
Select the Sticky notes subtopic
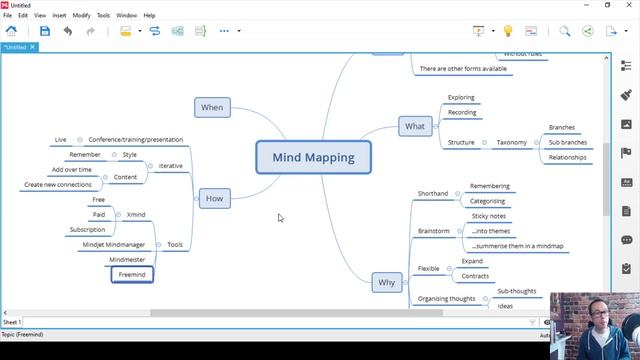489,216
